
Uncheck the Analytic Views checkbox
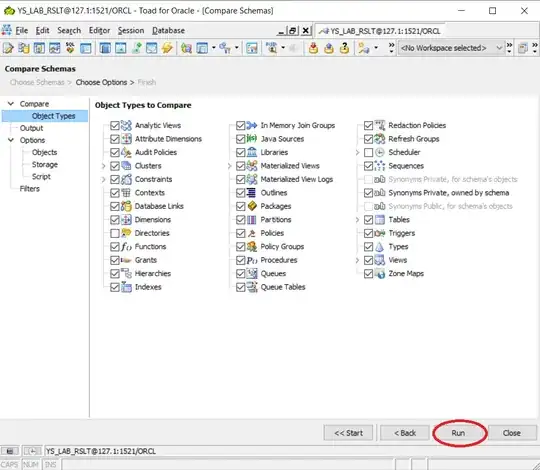pyautogui.click(x=115, y=125)
